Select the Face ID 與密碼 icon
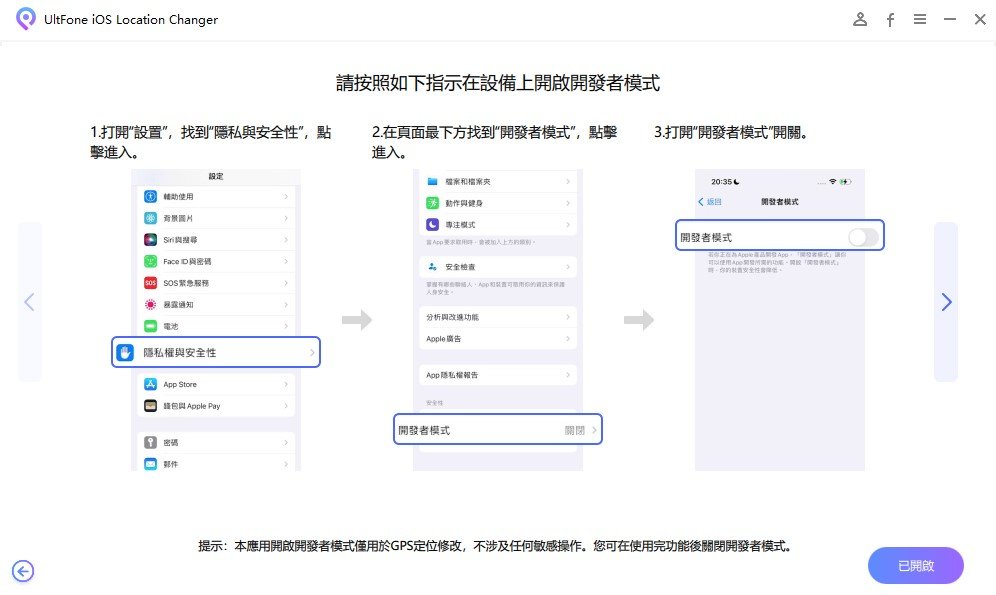 [149, 262]
